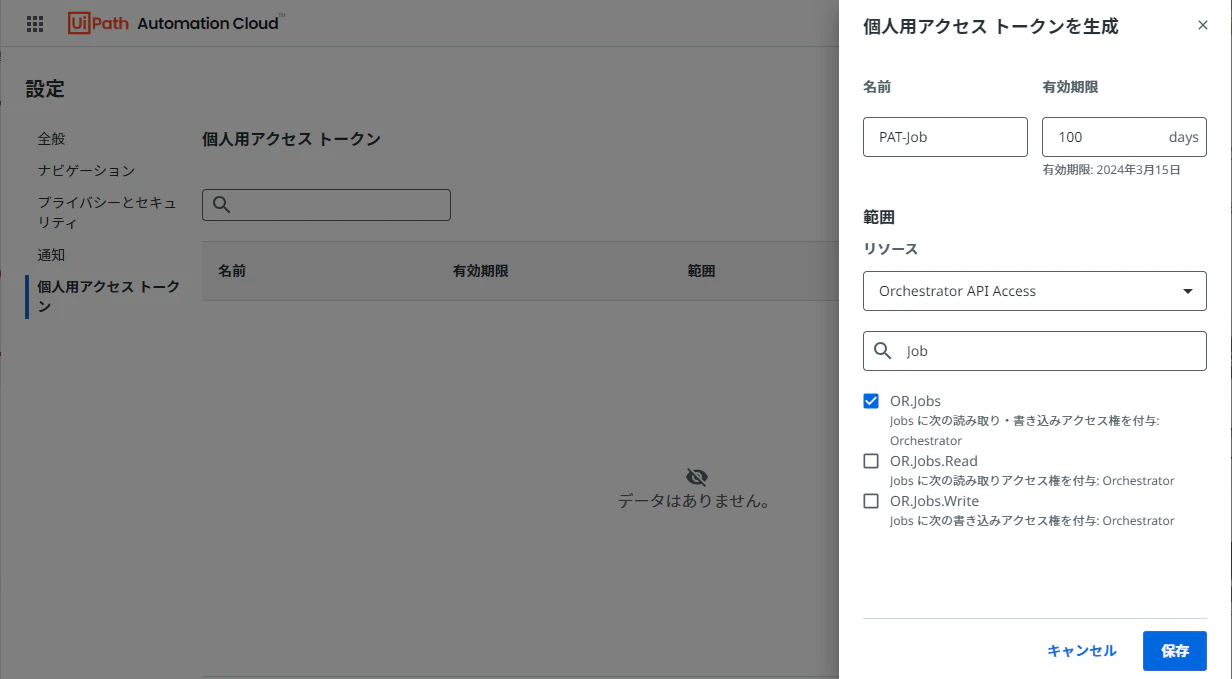Check the OR.Jobs.Write checkbox
The image size is (1232, 679).
(871, 501)
